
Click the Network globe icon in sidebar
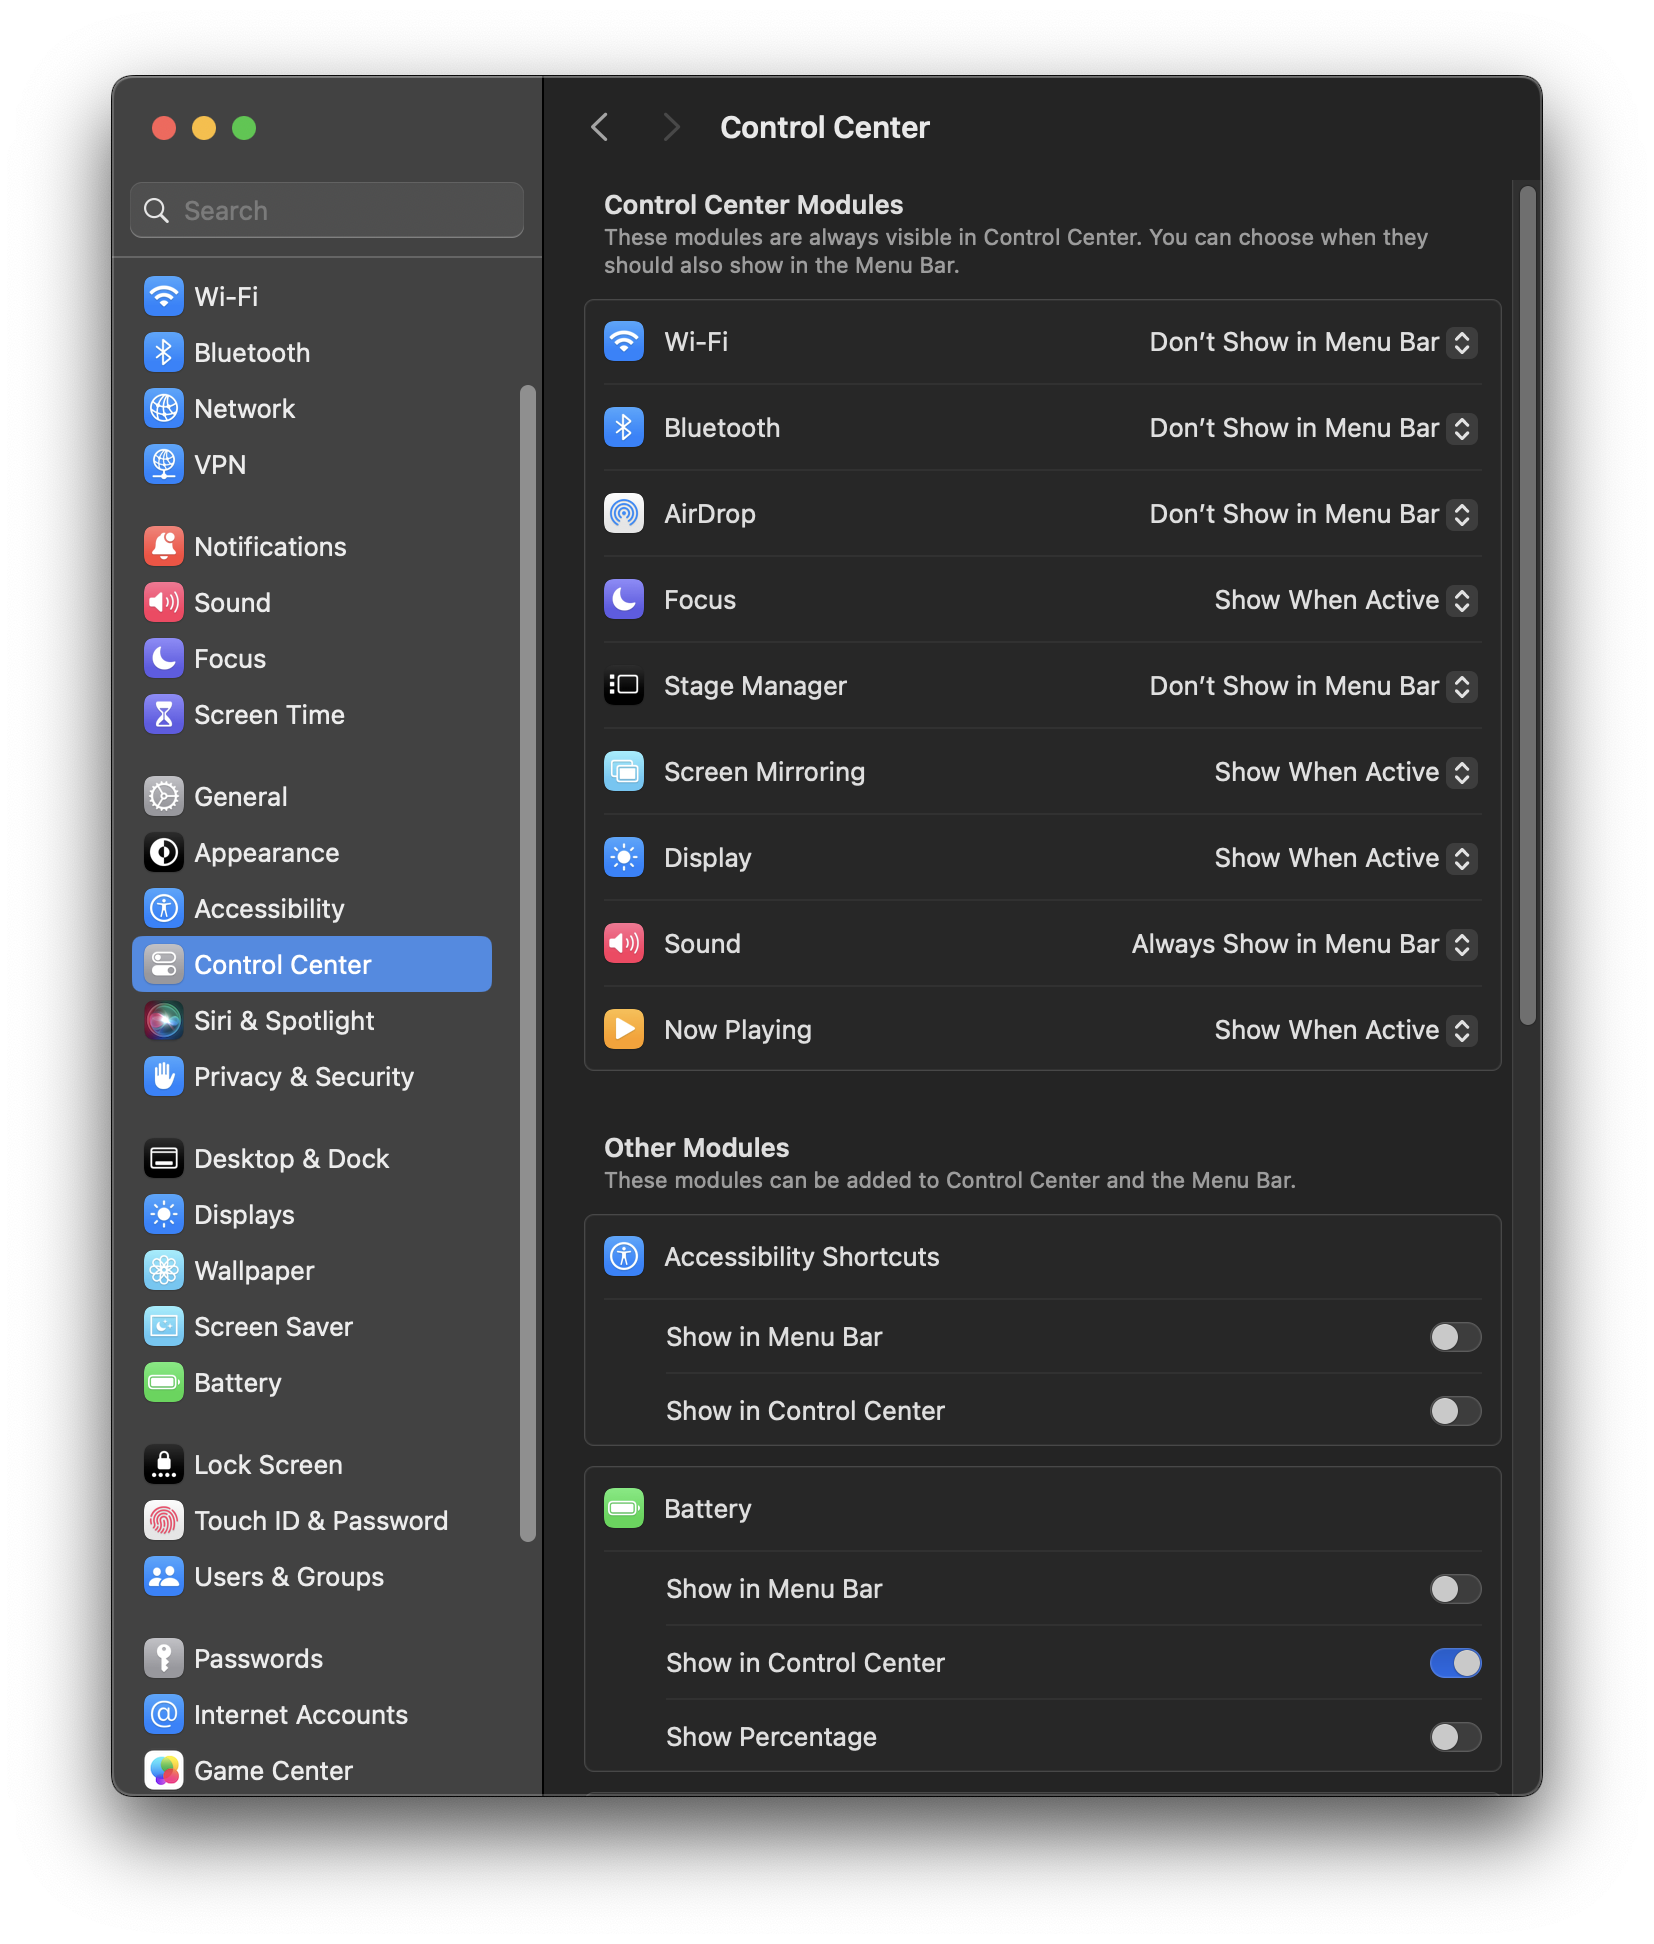164,408
